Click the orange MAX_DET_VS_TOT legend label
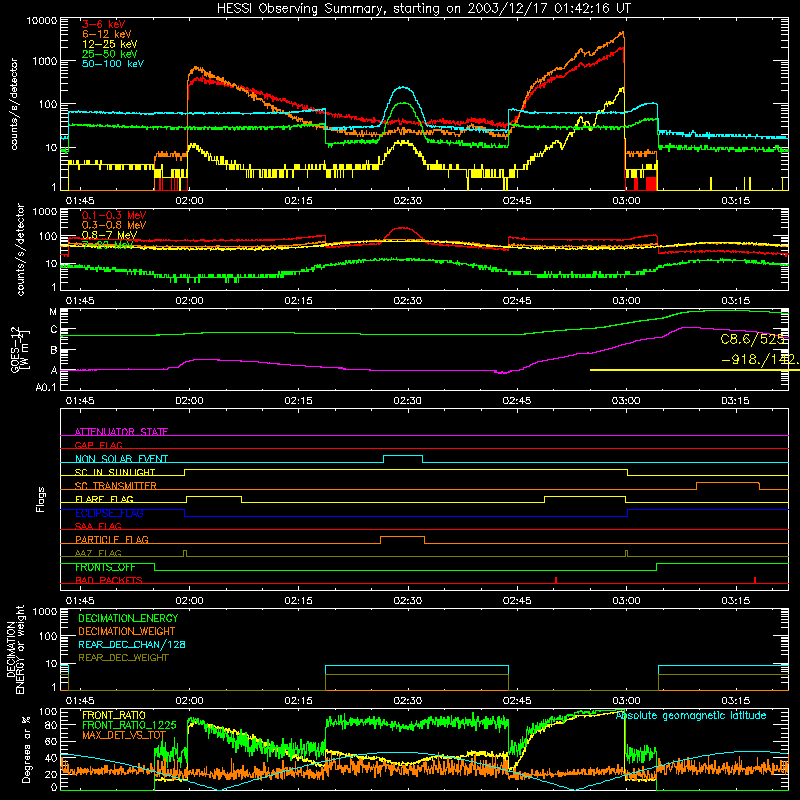Viewport: 800px width, 800px height. coord(124,735)
